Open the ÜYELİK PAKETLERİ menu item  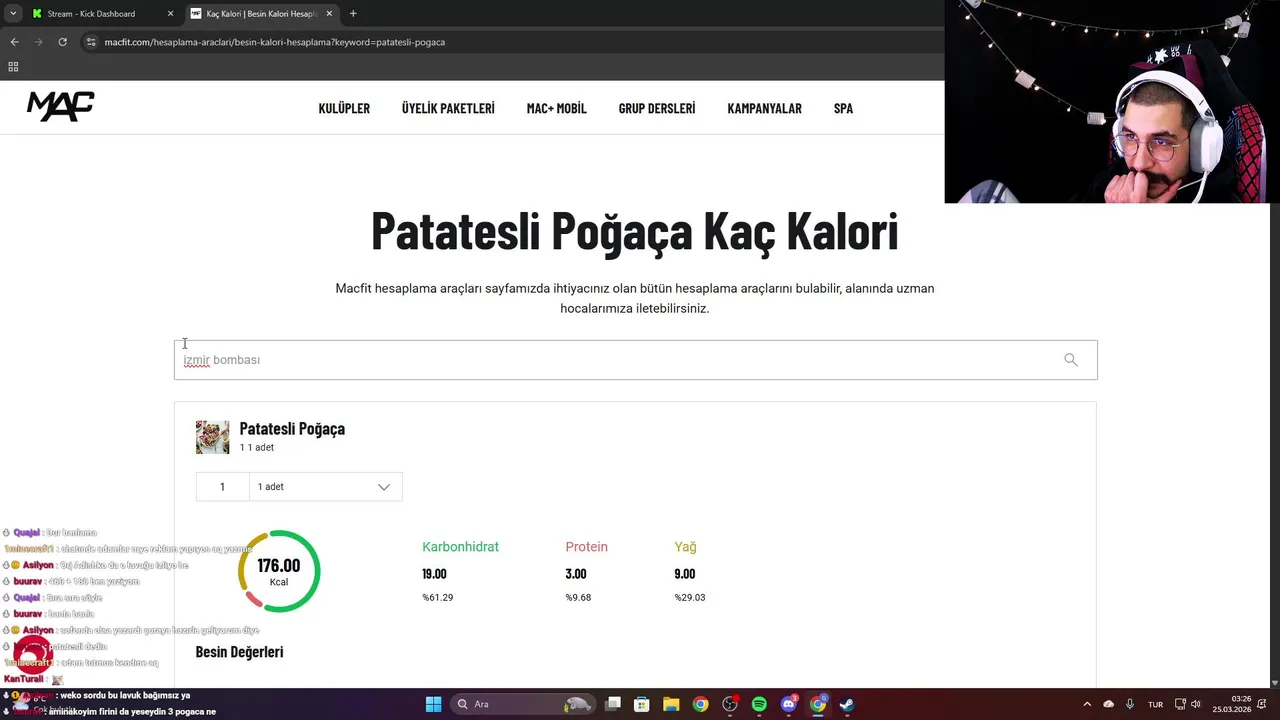click(x=448, y=108)
